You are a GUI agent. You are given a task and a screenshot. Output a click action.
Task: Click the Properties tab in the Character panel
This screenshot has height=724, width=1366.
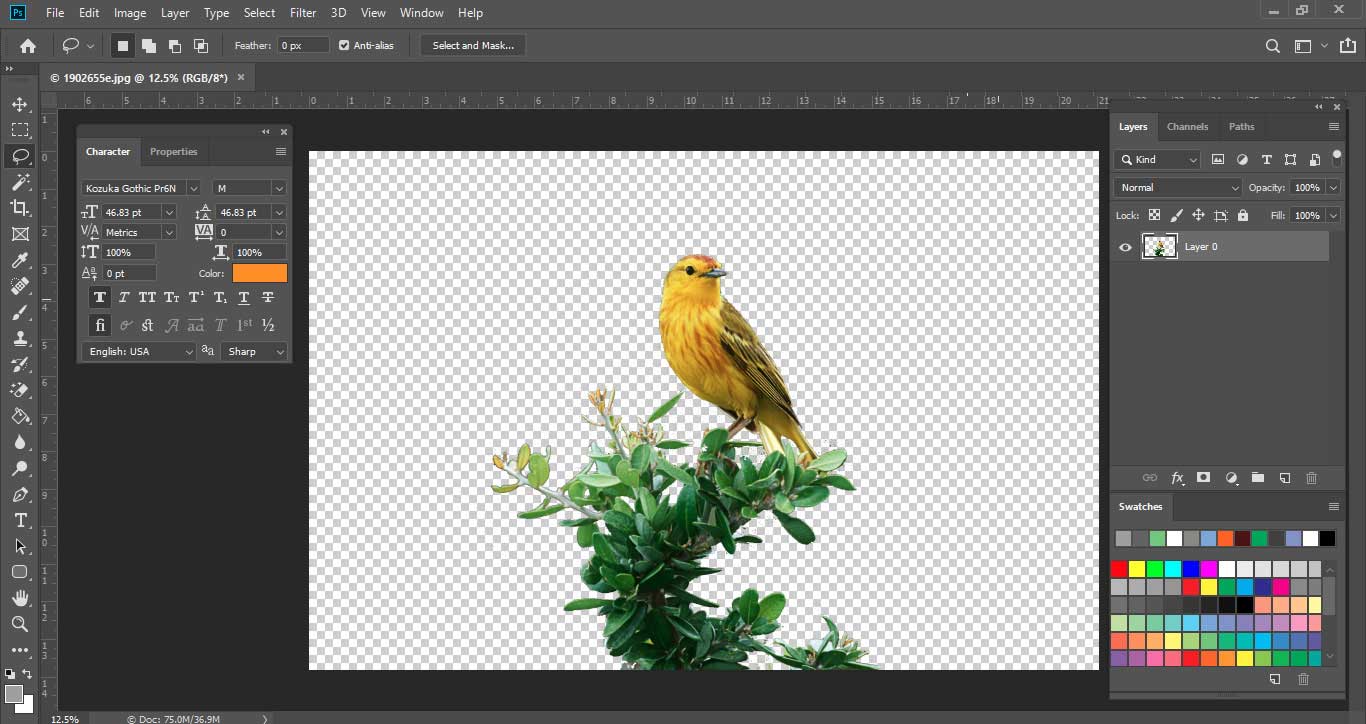point(173,151)
